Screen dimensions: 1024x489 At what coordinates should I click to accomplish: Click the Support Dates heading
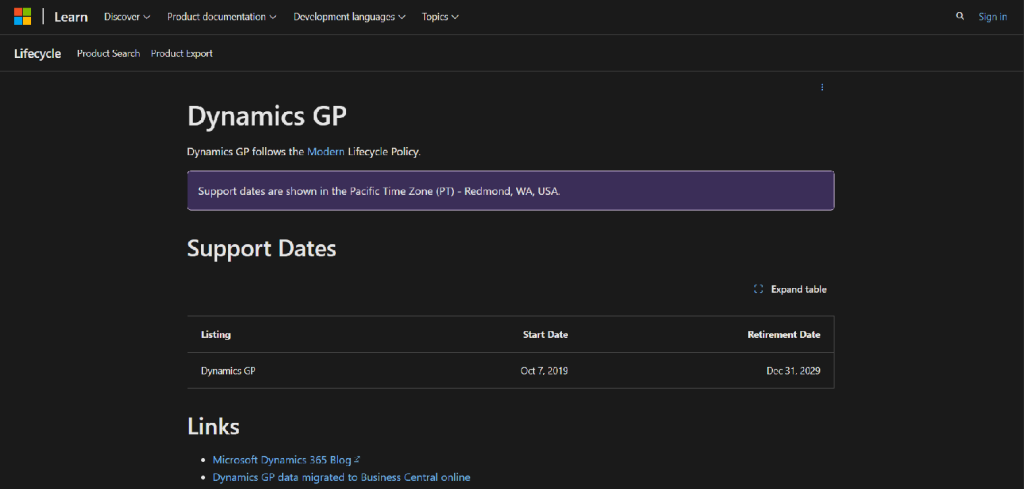click(x=261, y=248)
